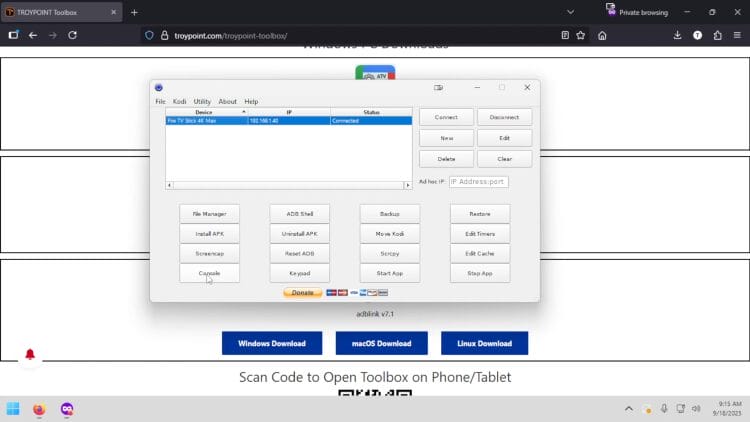Click the red notification bell icon
Viewport: 750px width, 422px height.
click(30, 355)
